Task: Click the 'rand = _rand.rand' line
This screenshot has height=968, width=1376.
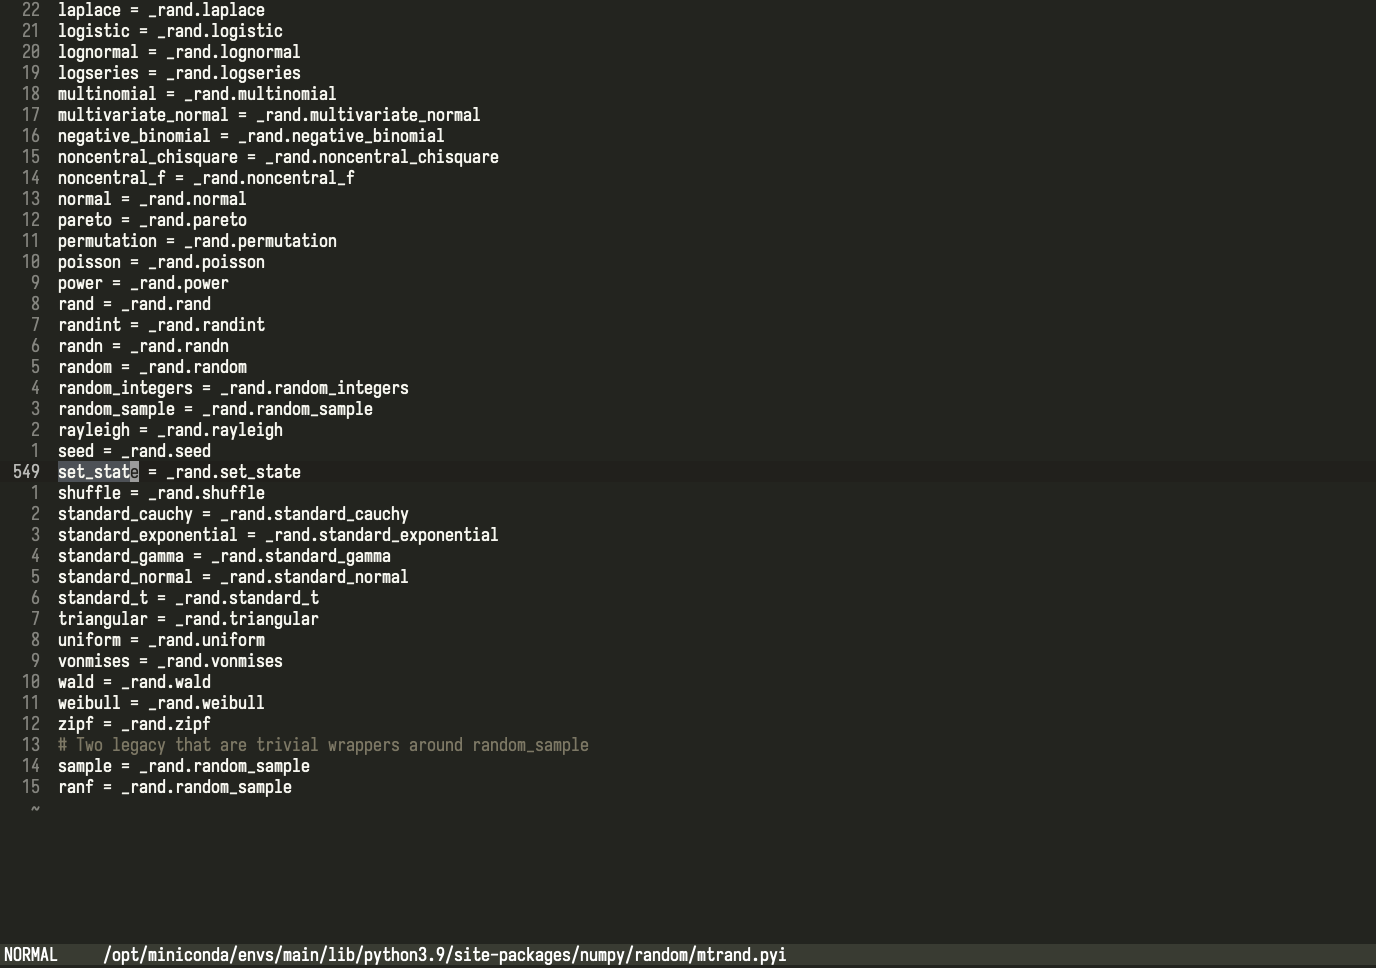Action: coord(134,304)
